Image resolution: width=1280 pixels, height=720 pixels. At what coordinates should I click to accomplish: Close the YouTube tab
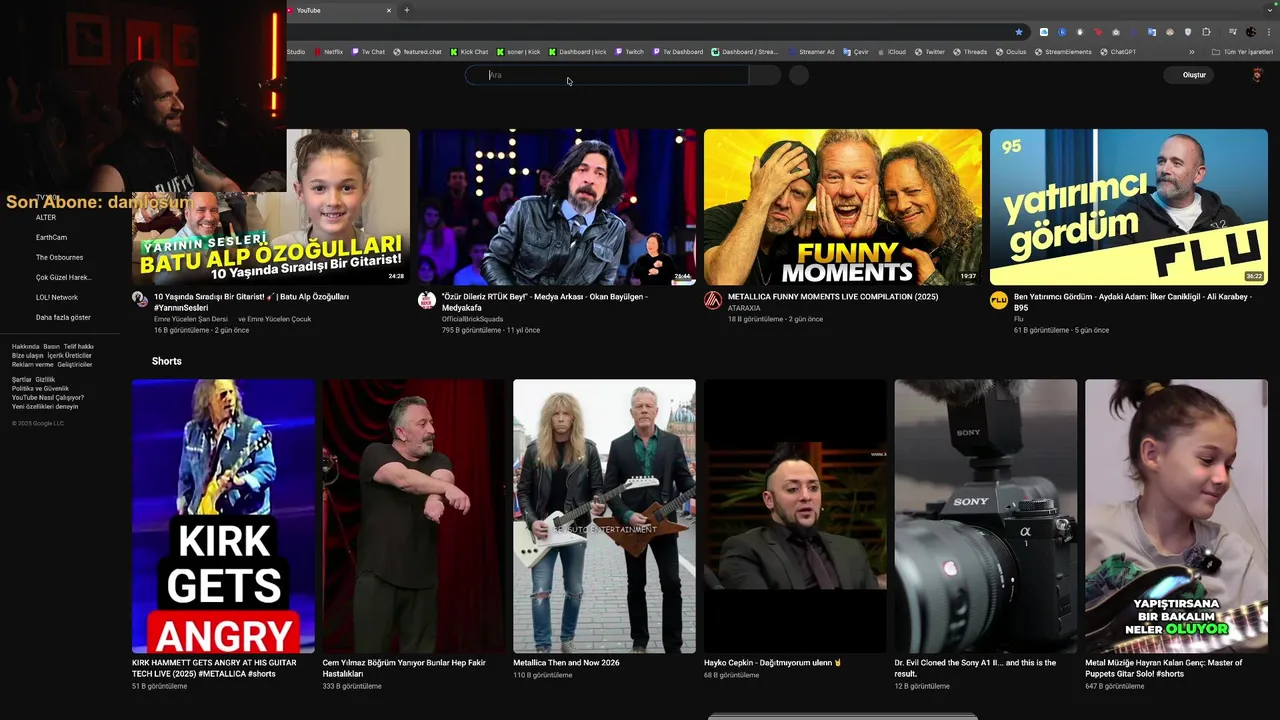[389, 10]
